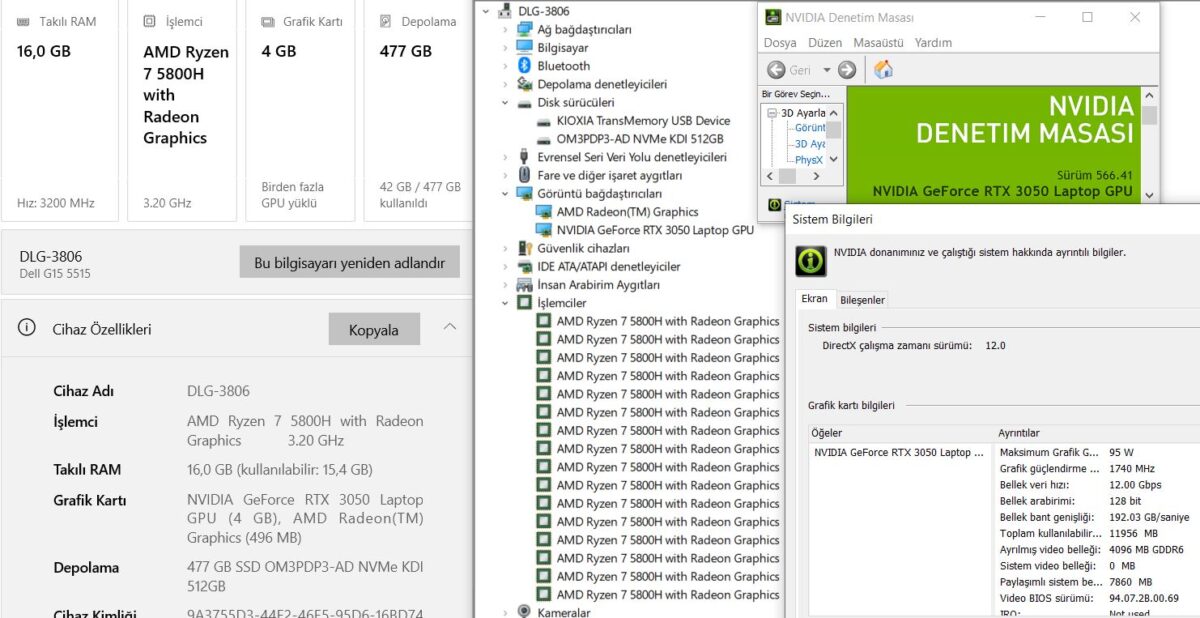Click the KIOXIA TransMemory USB drive icon
This screenshot has width=1200, height=618.
click(x=544, y=121)
